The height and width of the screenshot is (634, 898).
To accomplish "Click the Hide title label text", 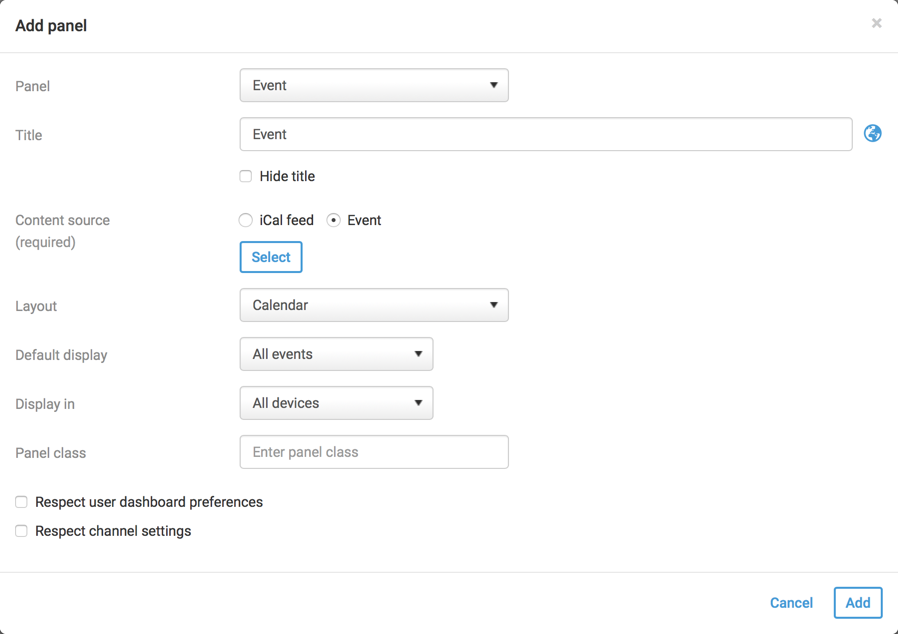I will [287, 176].
